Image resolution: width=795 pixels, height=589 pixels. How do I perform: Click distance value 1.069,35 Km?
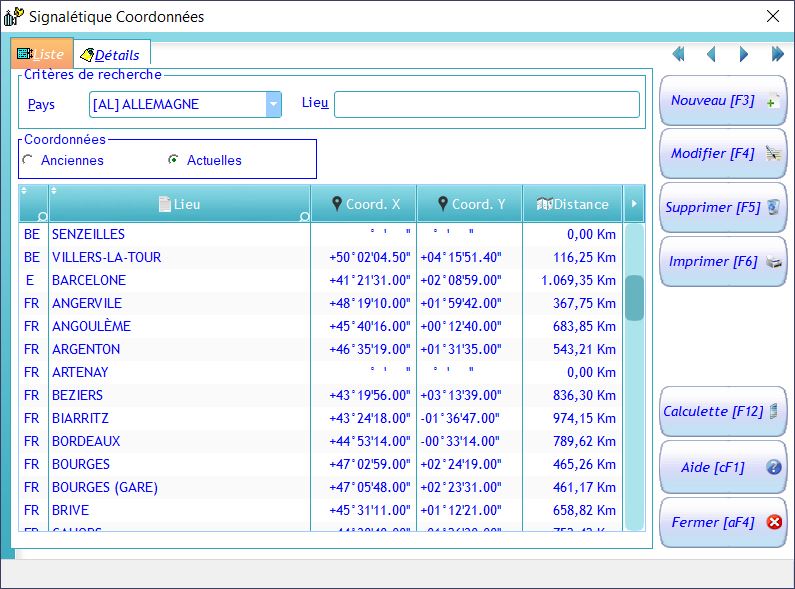579,280
